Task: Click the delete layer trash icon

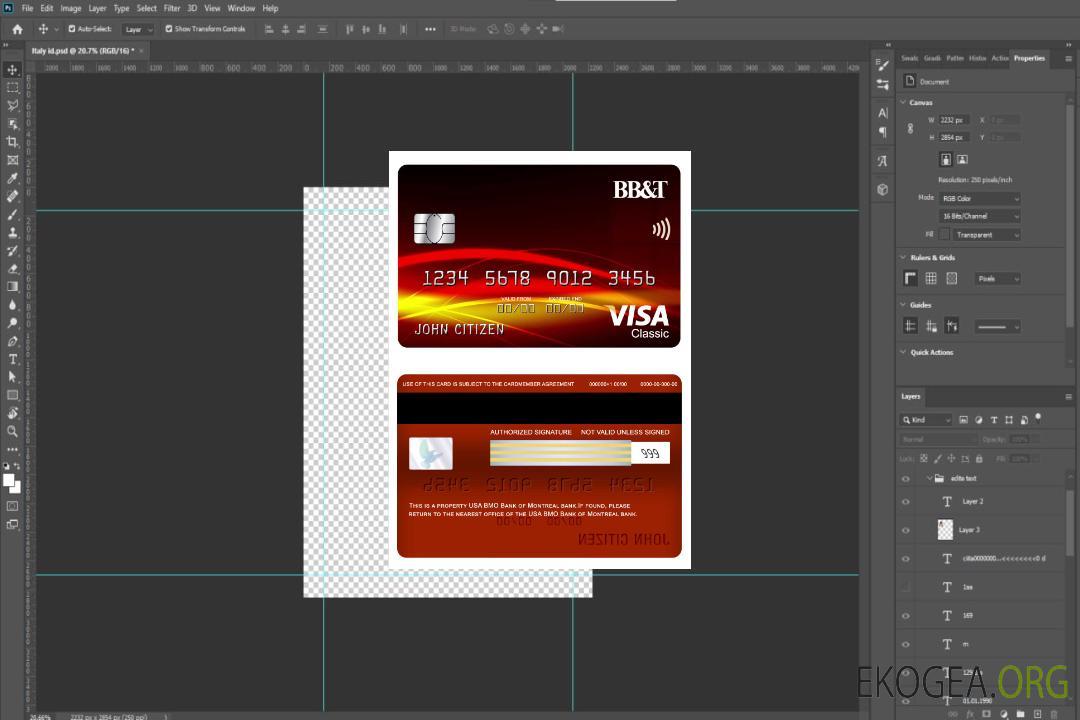Action: (1054, 714)
